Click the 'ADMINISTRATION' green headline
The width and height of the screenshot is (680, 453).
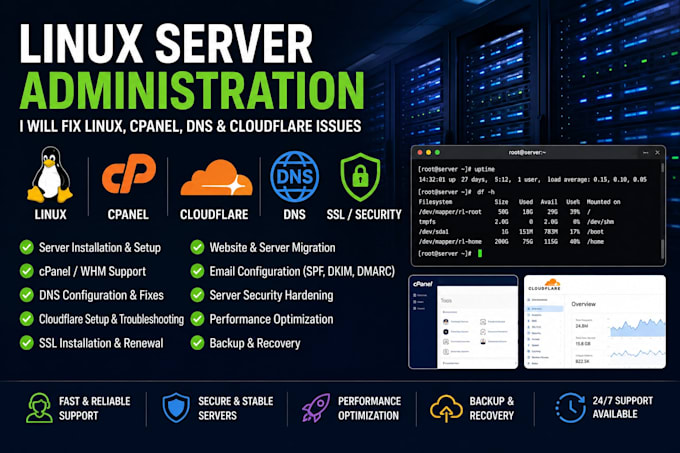(192, 91)
